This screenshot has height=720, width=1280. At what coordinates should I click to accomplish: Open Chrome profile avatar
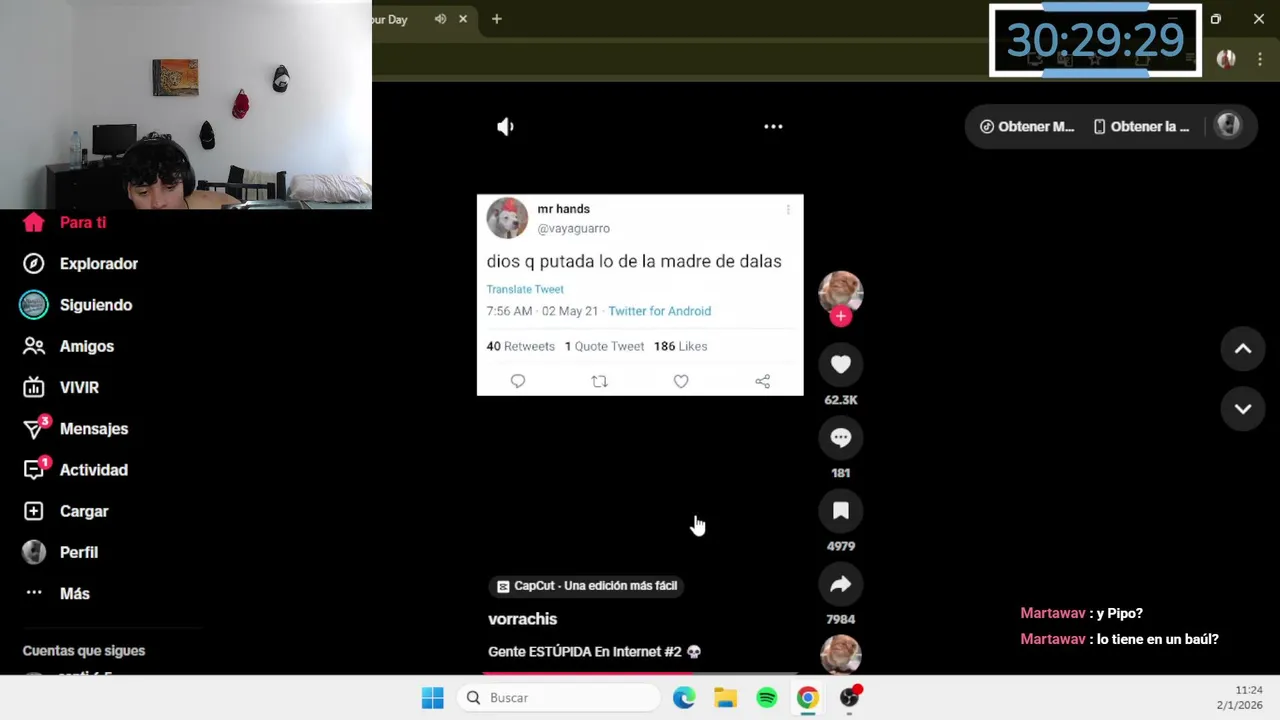click(1226, 59)
